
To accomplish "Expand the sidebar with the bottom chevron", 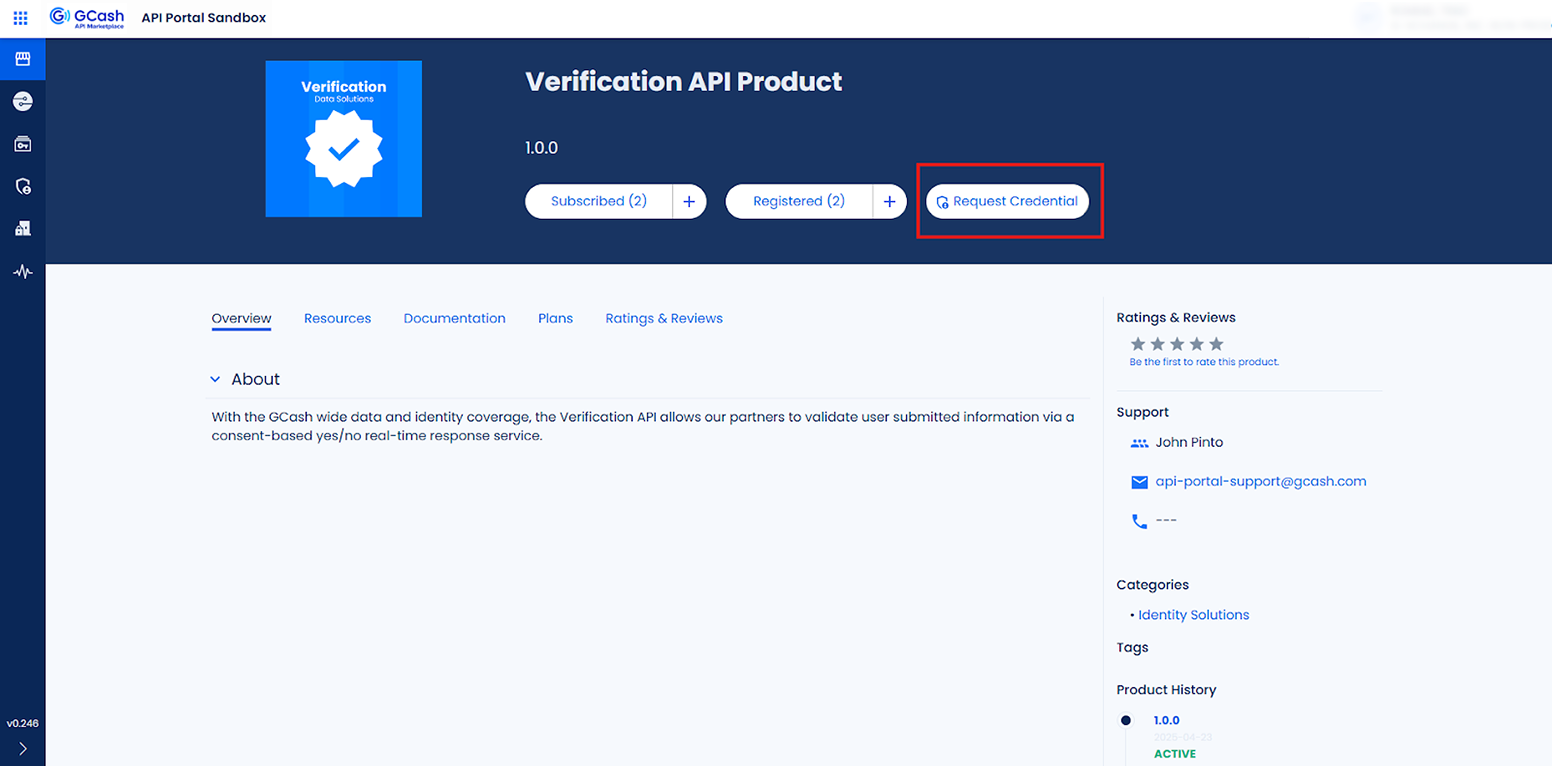I will tap(23, 748).
